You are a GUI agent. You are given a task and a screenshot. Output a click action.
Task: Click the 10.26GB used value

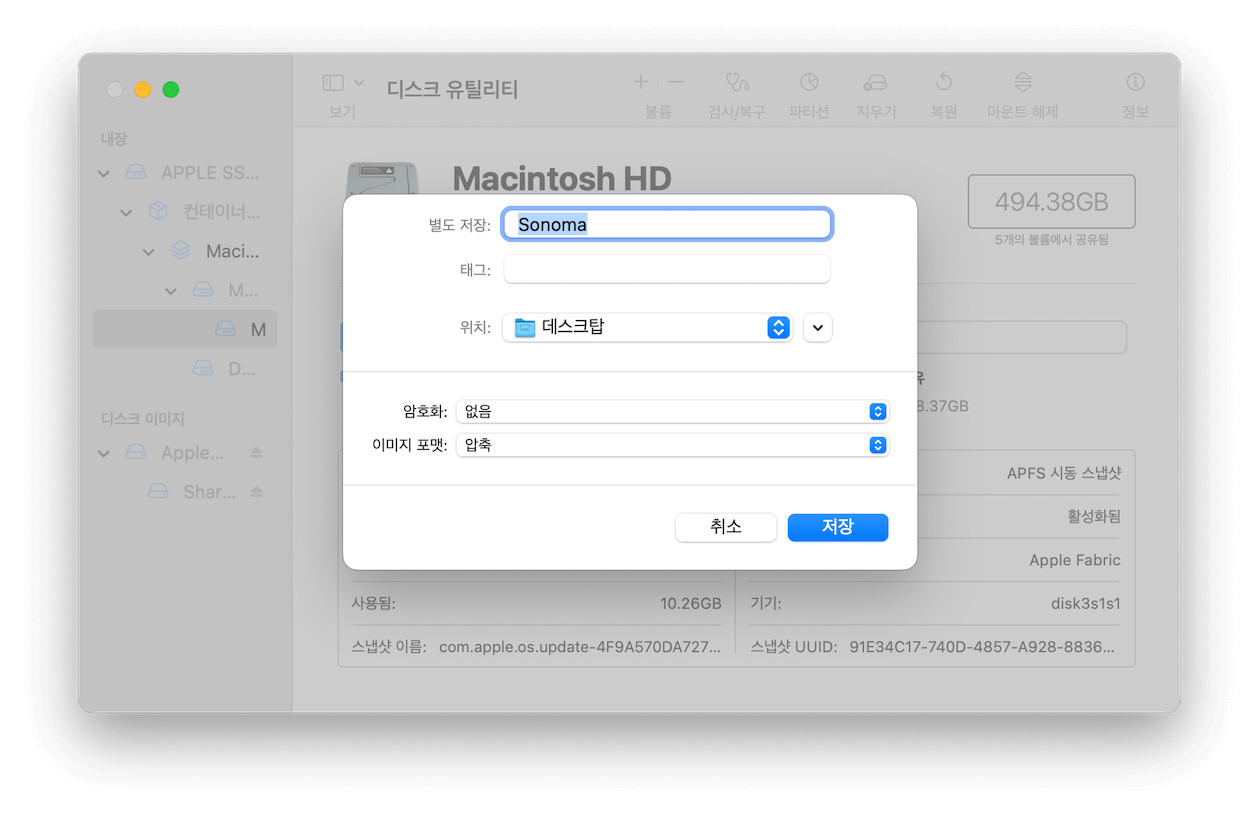[691, 604]
